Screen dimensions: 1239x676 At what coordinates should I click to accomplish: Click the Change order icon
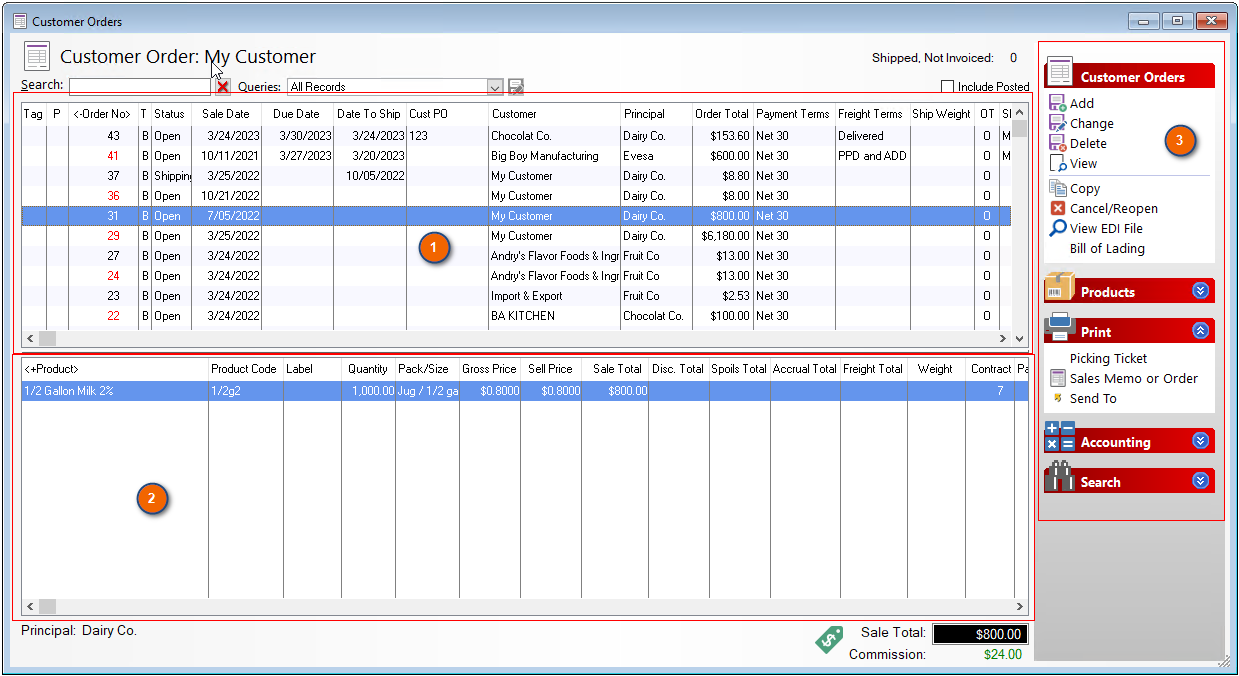pos(1057,123)
